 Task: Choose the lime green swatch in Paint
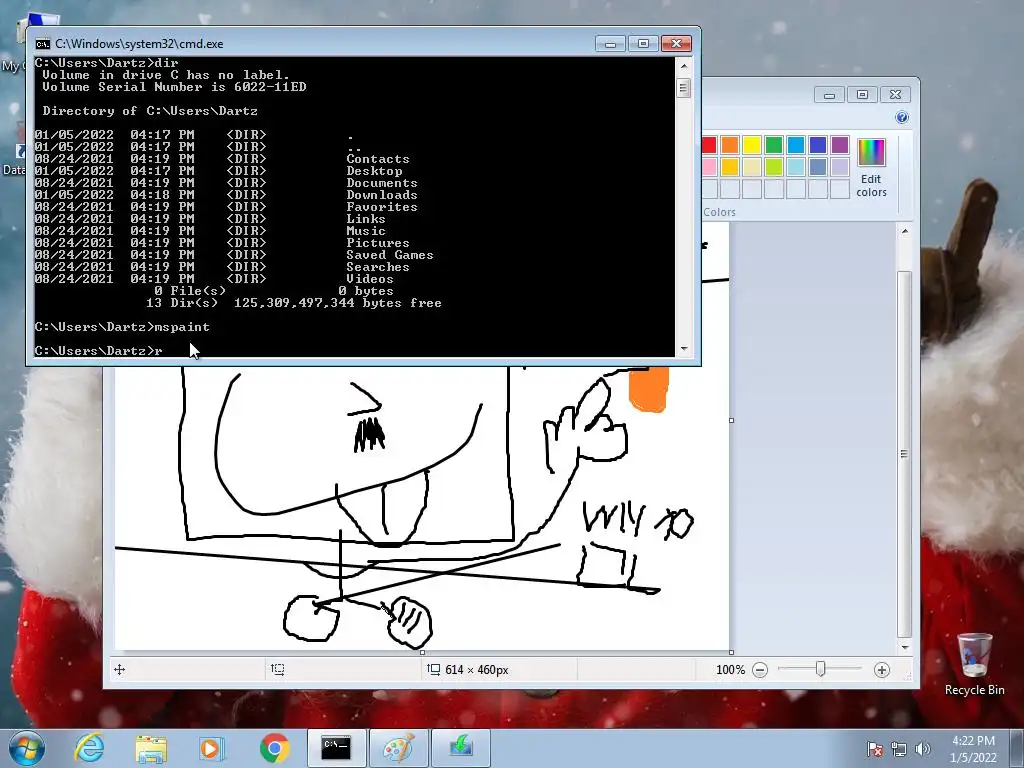click(774, 167)
